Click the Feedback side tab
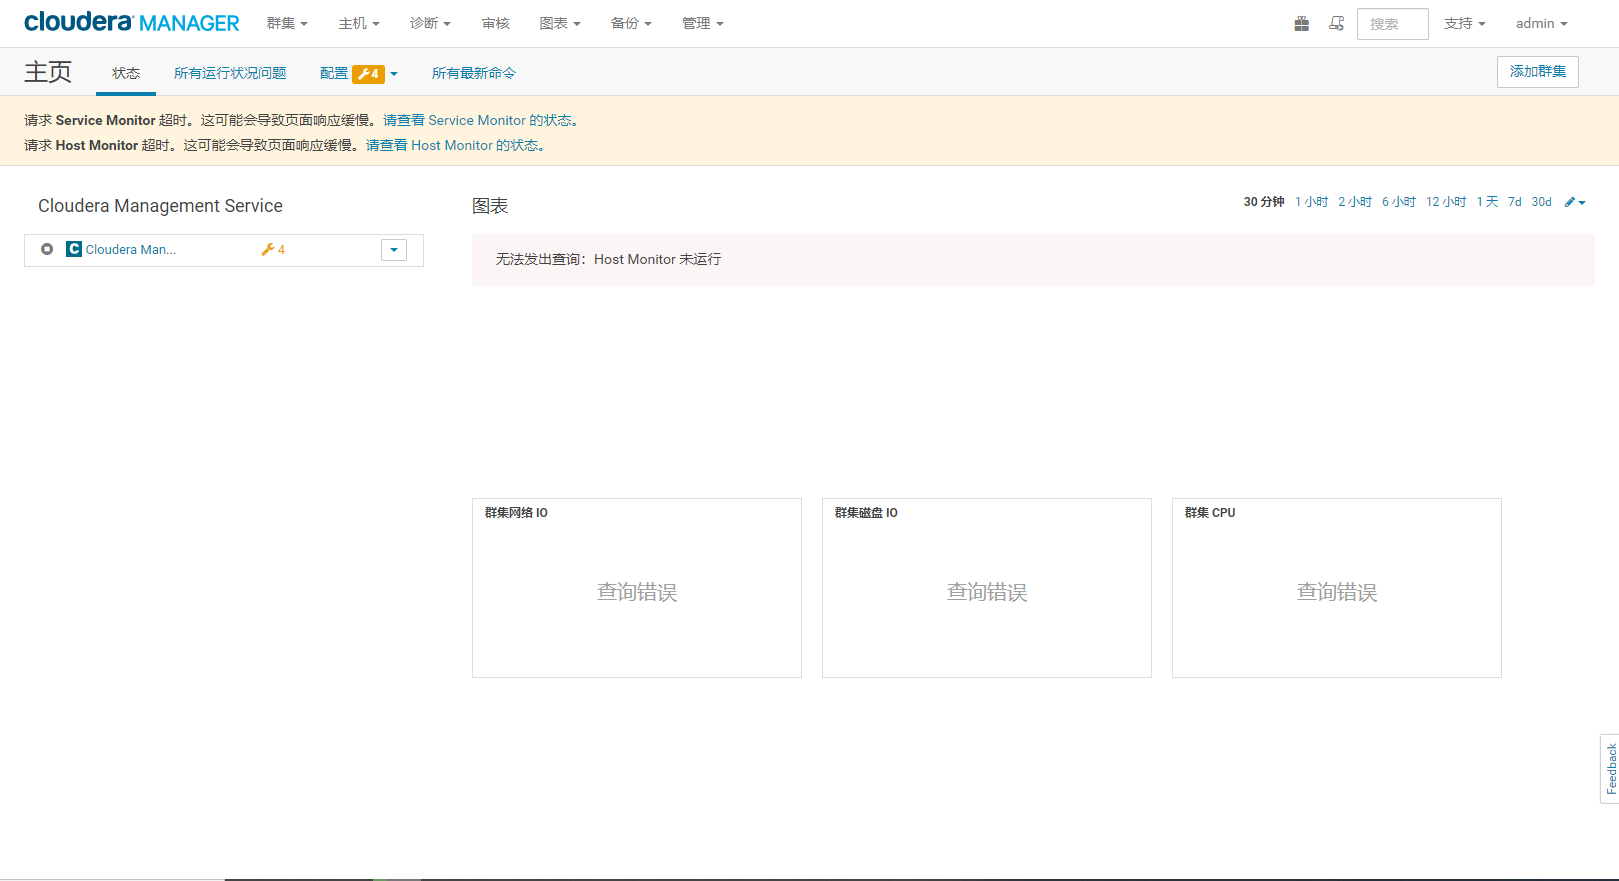 point(1610,768)
